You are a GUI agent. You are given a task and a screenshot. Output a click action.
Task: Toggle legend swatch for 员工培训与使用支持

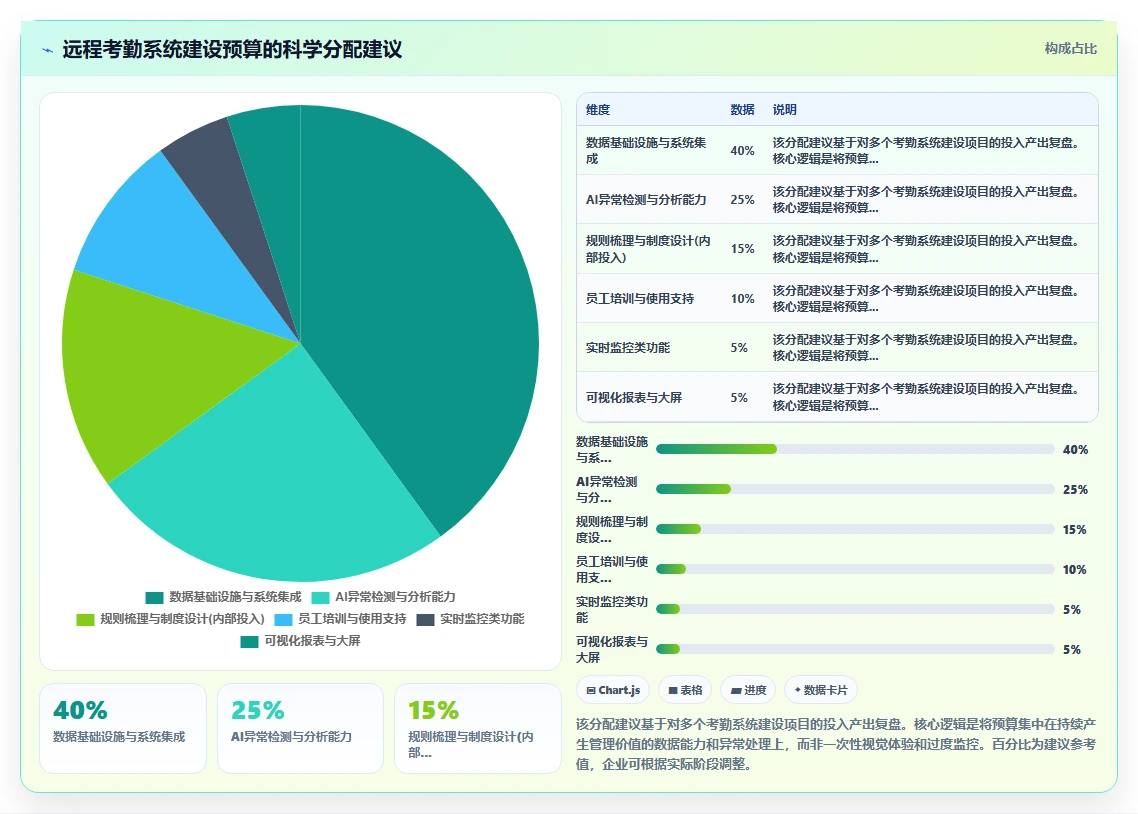pos(283,620)
